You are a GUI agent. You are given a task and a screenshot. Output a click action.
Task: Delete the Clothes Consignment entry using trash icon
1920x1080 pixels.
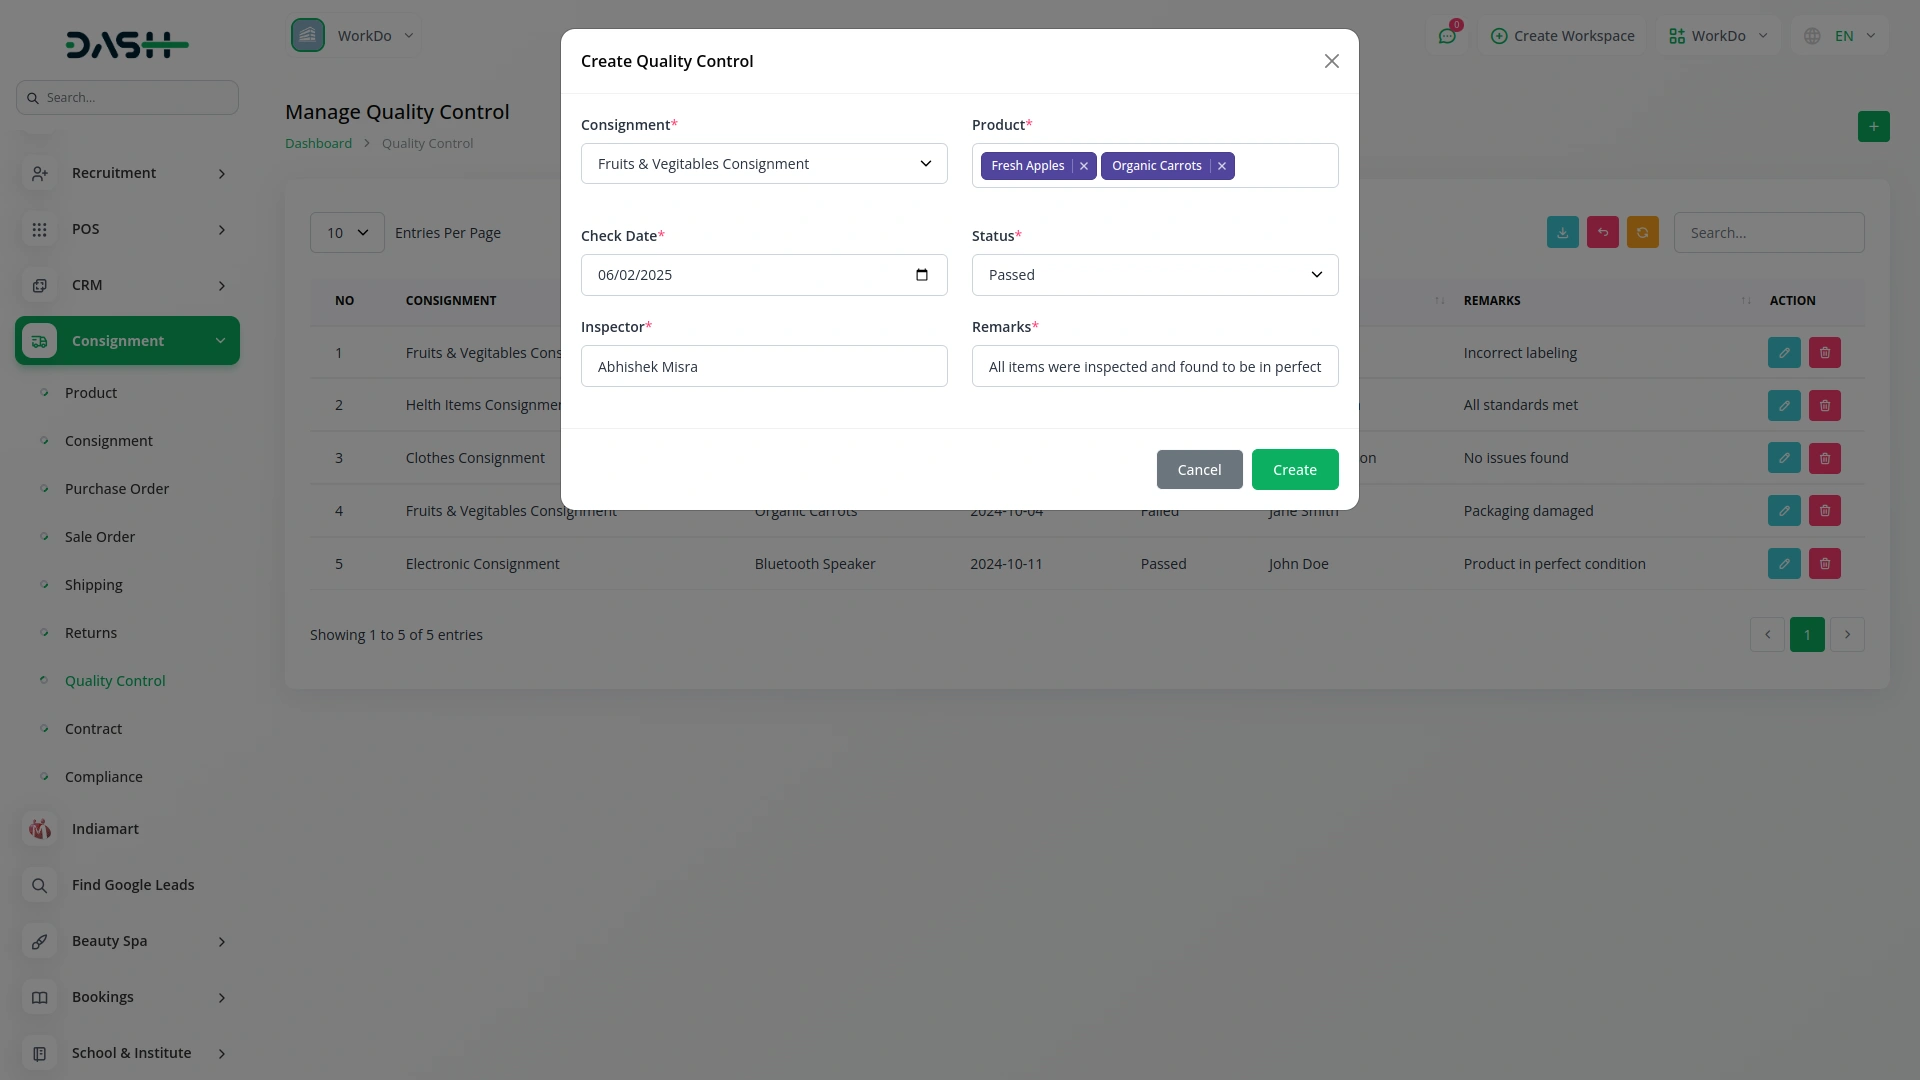[x=1824, y=457]
